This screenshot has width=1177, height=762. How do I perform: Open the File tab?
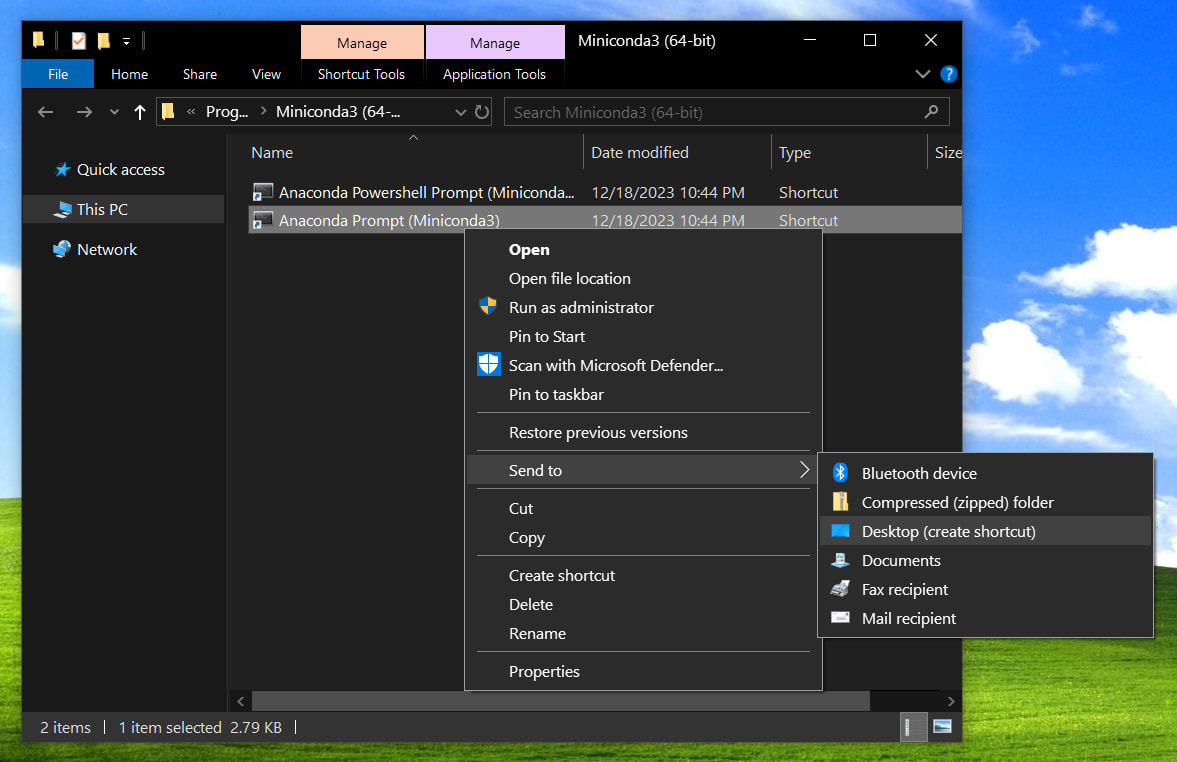(x=58, y=74)
